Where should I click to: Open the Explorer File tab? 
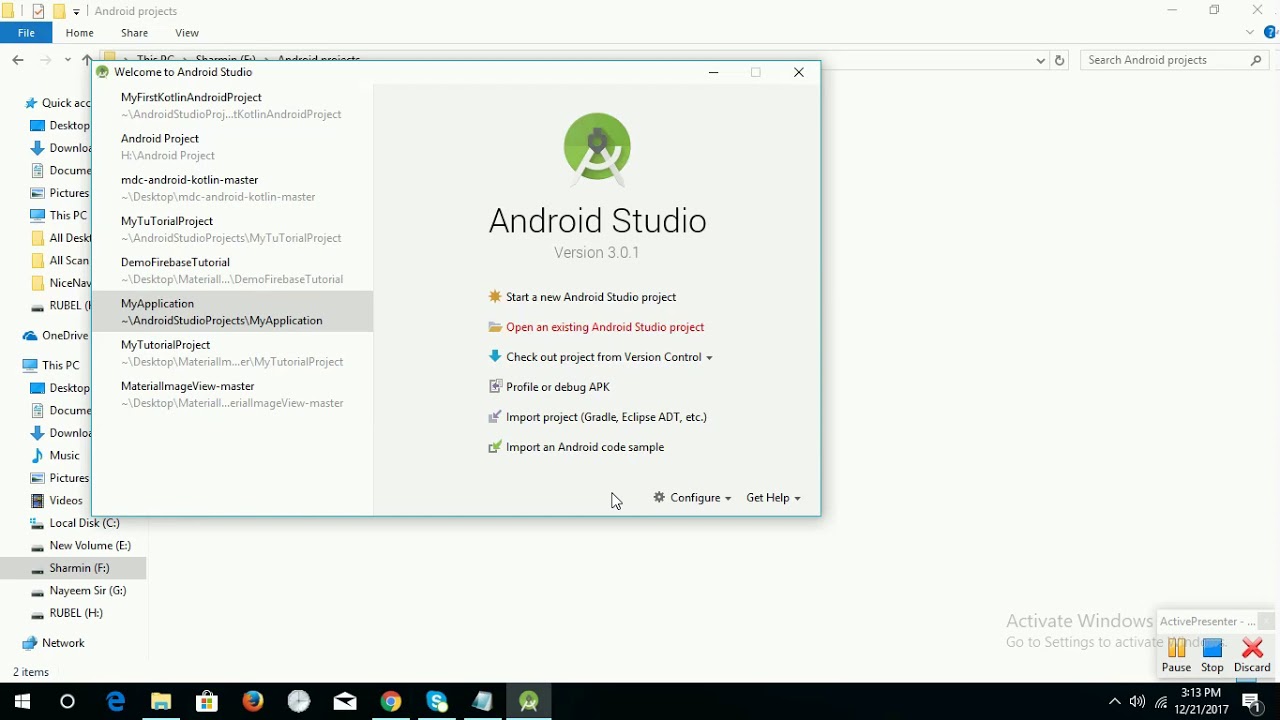click(27, 33)
